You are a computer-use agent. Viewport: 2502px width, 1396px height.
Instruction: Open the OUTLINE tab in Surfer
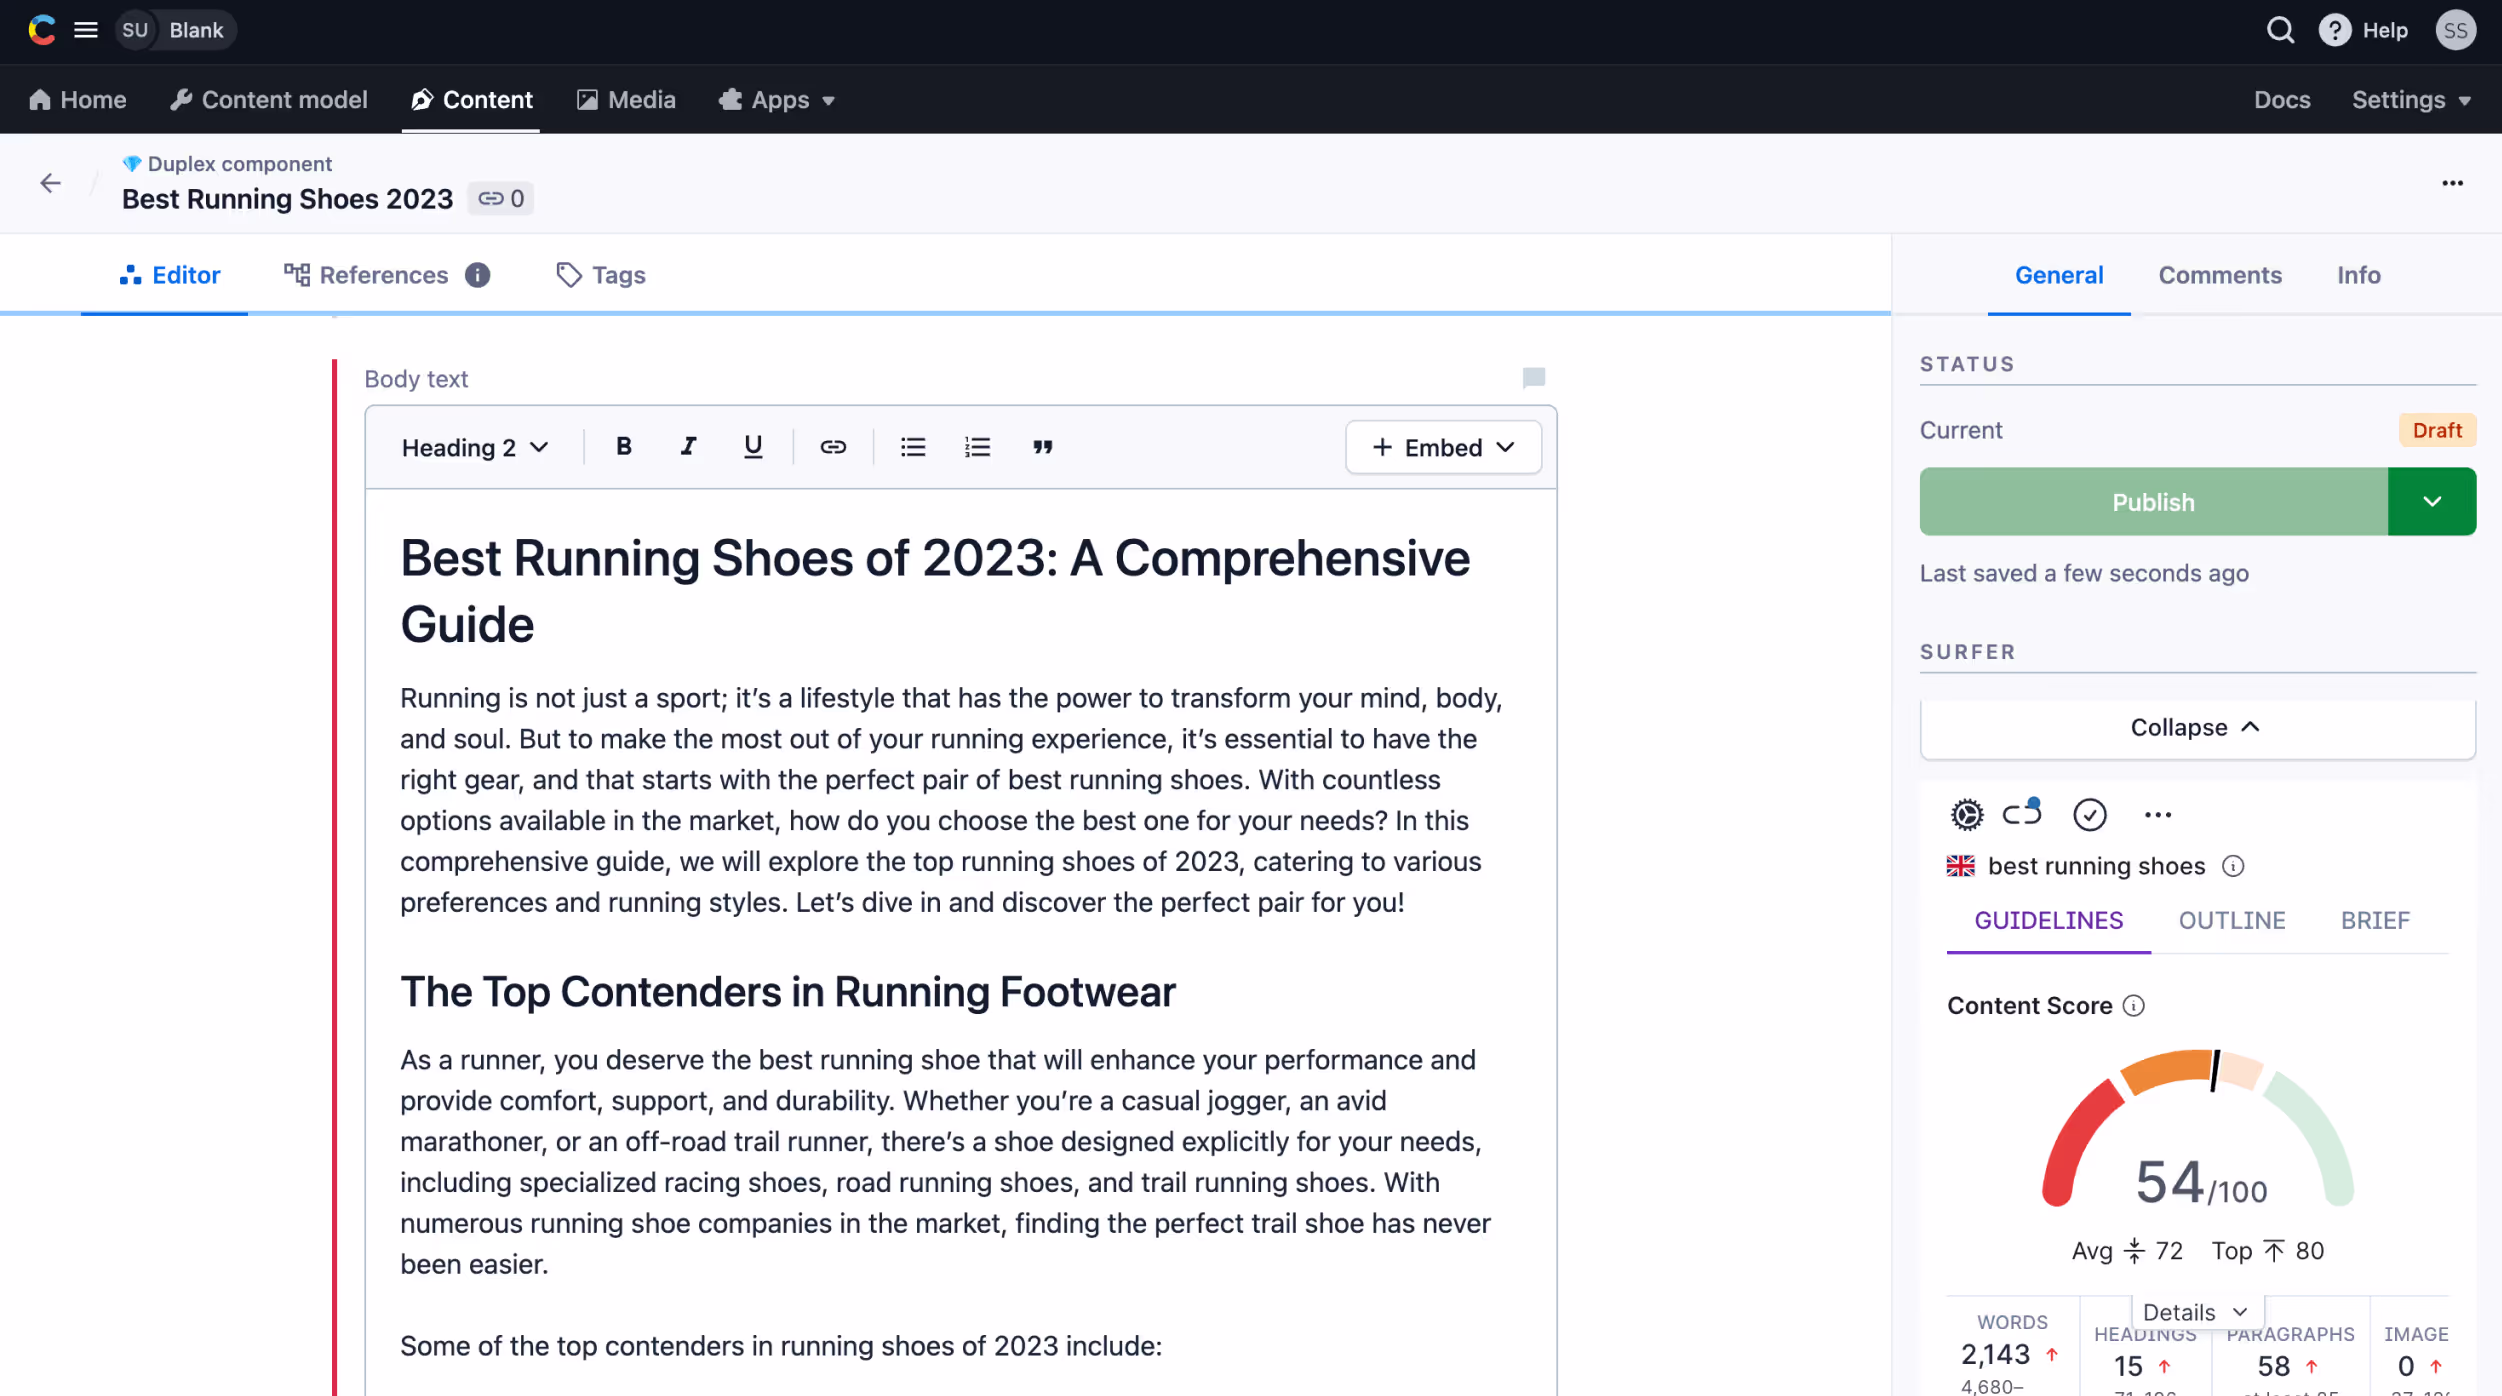click(x=2231, y=920)
